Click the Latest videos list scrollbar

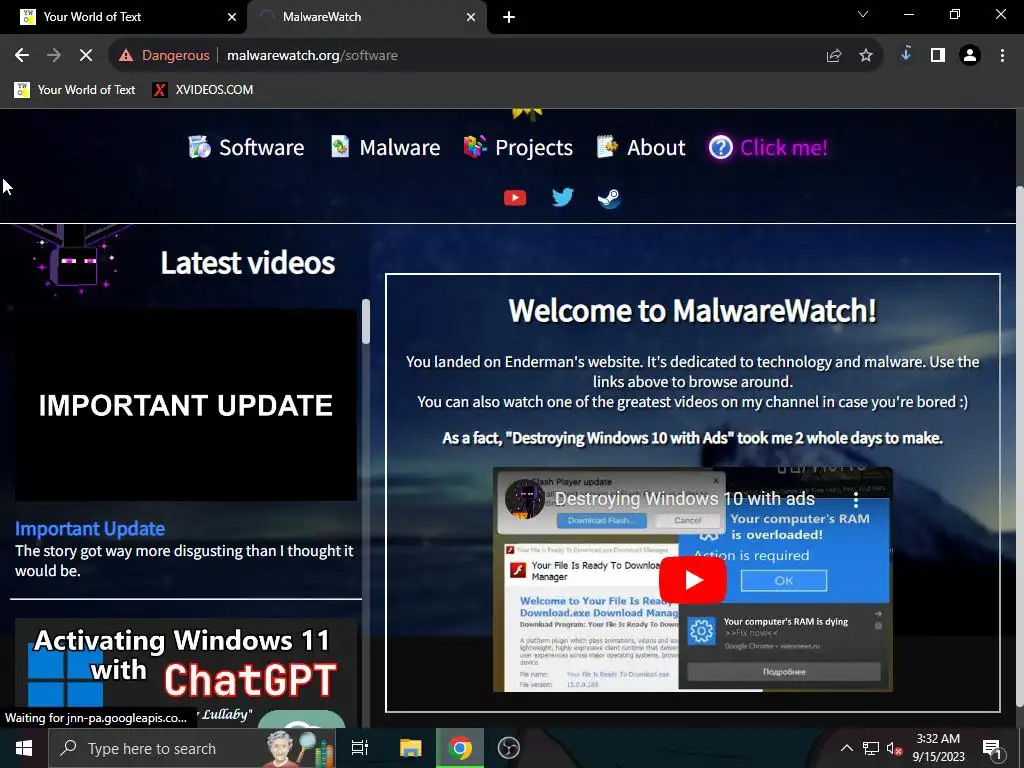coord(366,322)
